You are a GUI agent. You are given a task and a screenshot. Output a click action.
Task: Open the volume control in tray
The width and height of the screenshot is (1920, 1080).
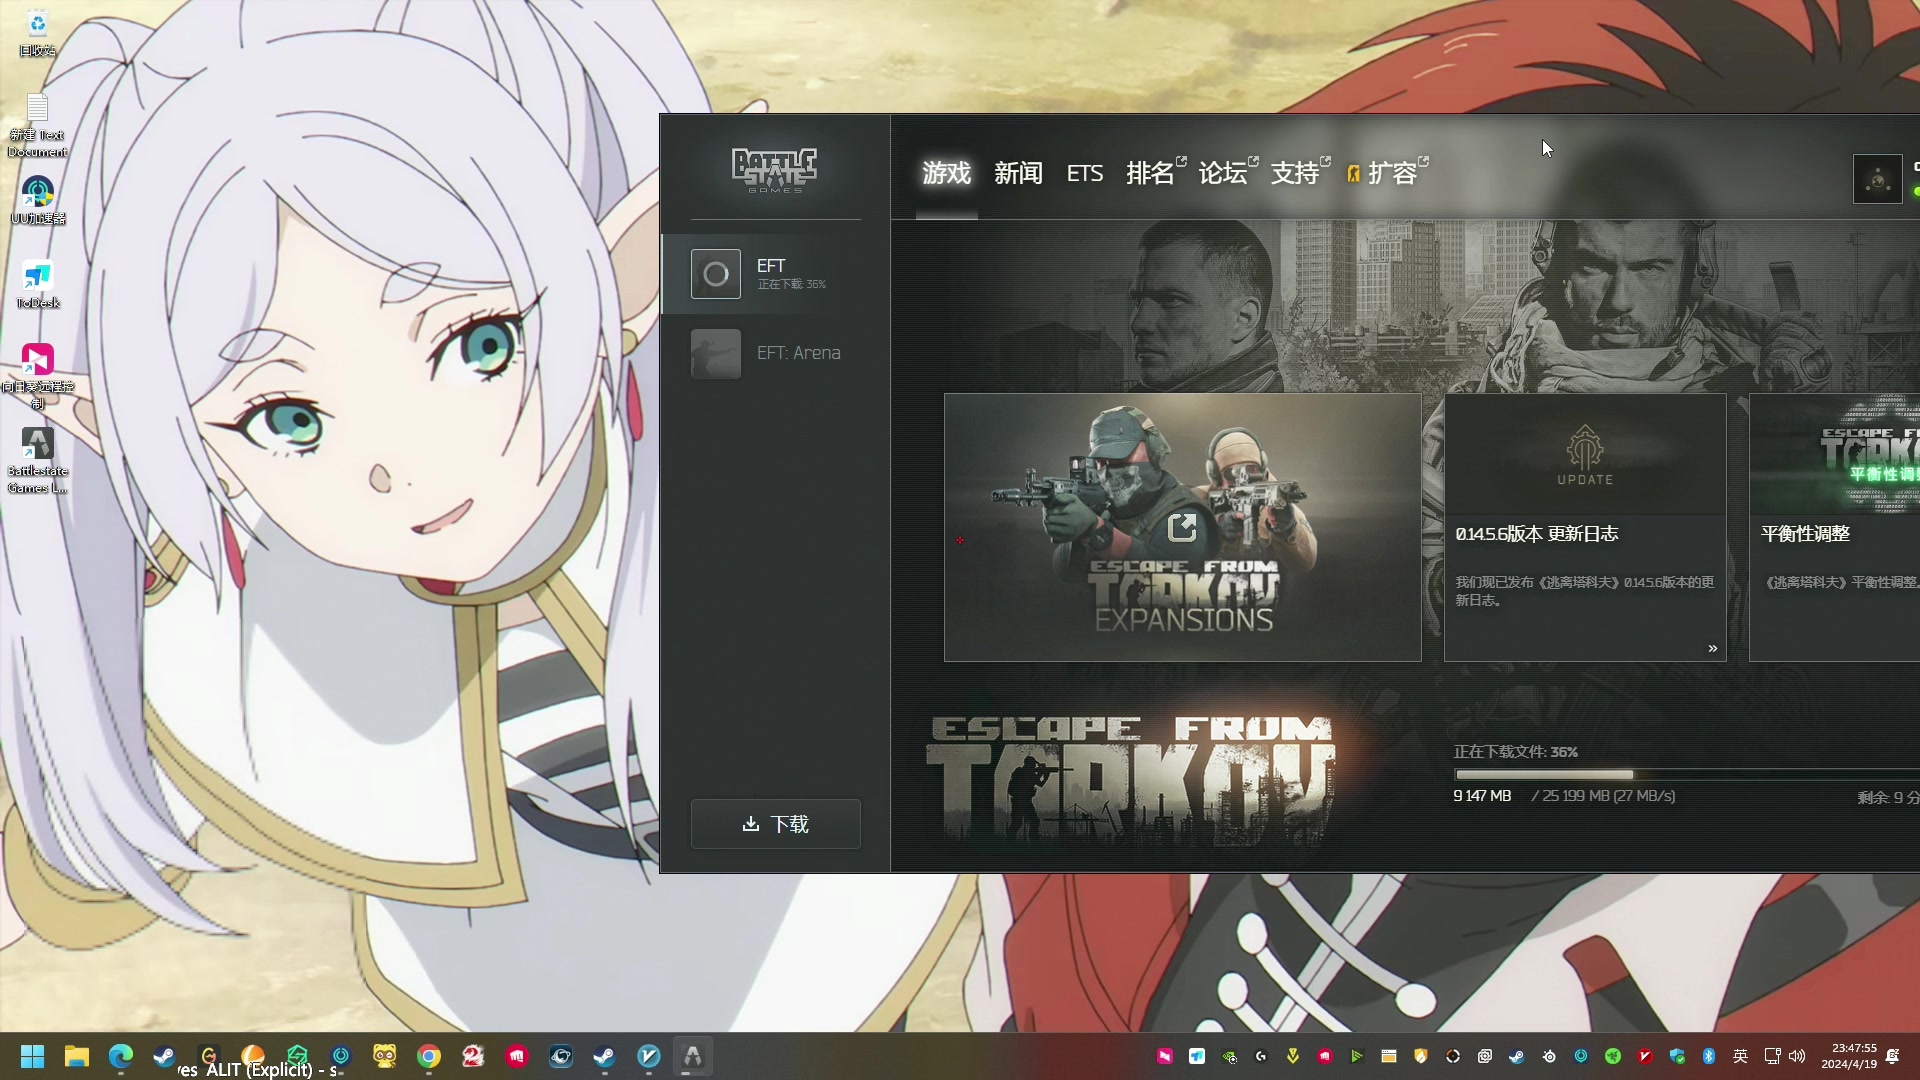pos(1797,1056)
